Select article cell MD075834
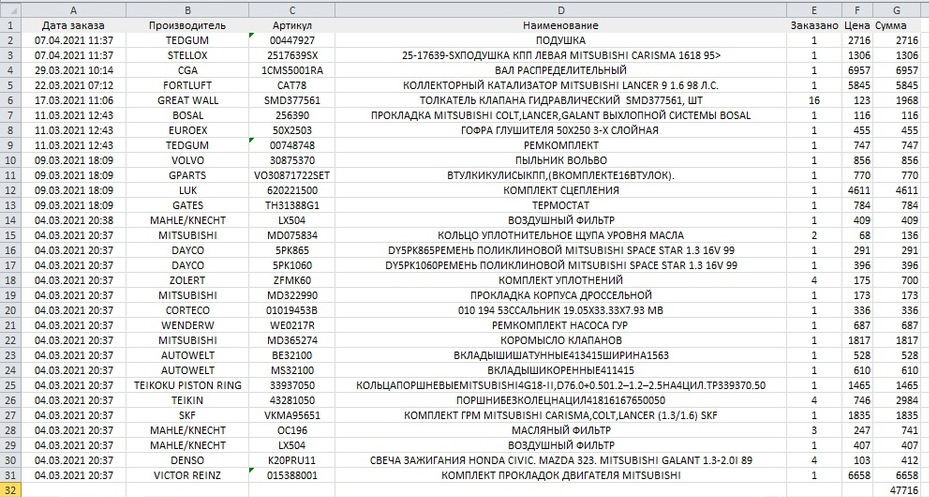The height and width of the screenshot is (497, 929). 292,236
